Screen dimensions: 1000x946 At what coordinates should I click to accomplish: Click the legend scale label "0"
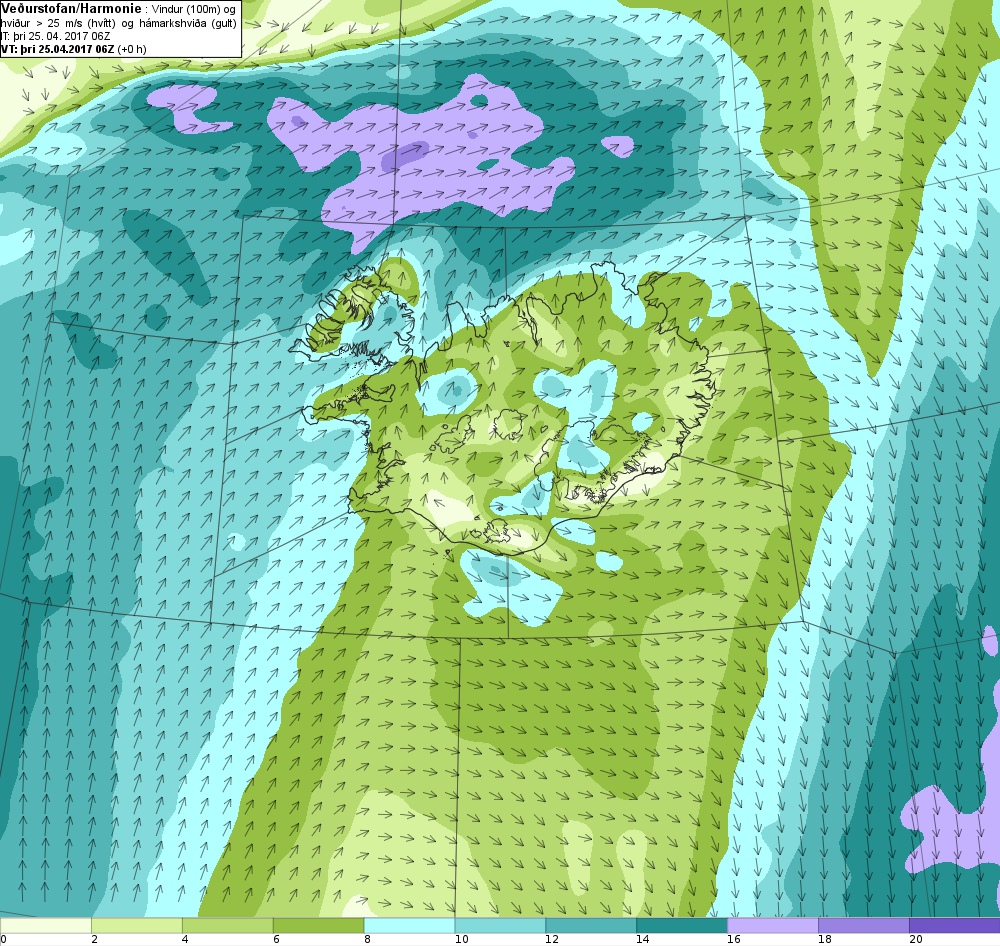[4, 939]
